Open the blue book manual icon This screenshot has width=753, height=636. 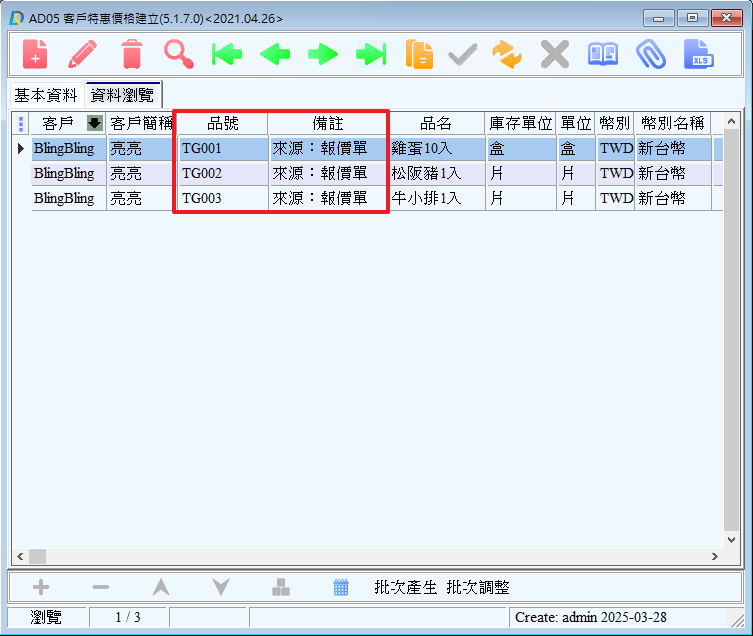[x=603, y=54]
